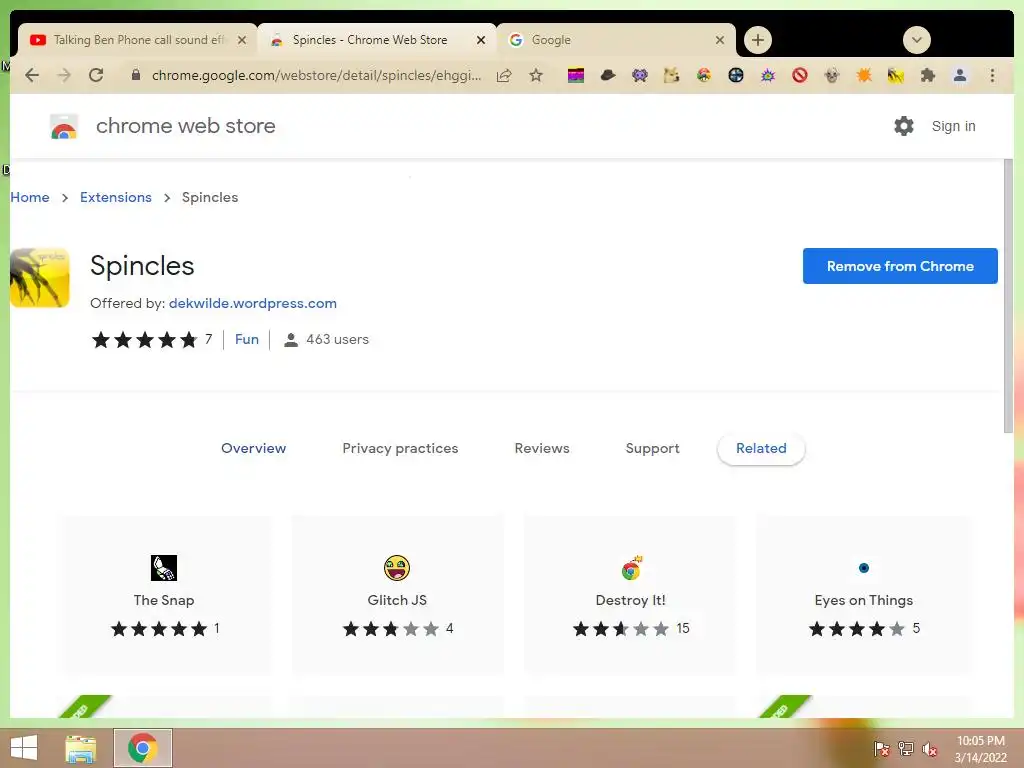
Task: Click the glitchy striped extension icon in toolbar
Action: [x=575, y=76]
